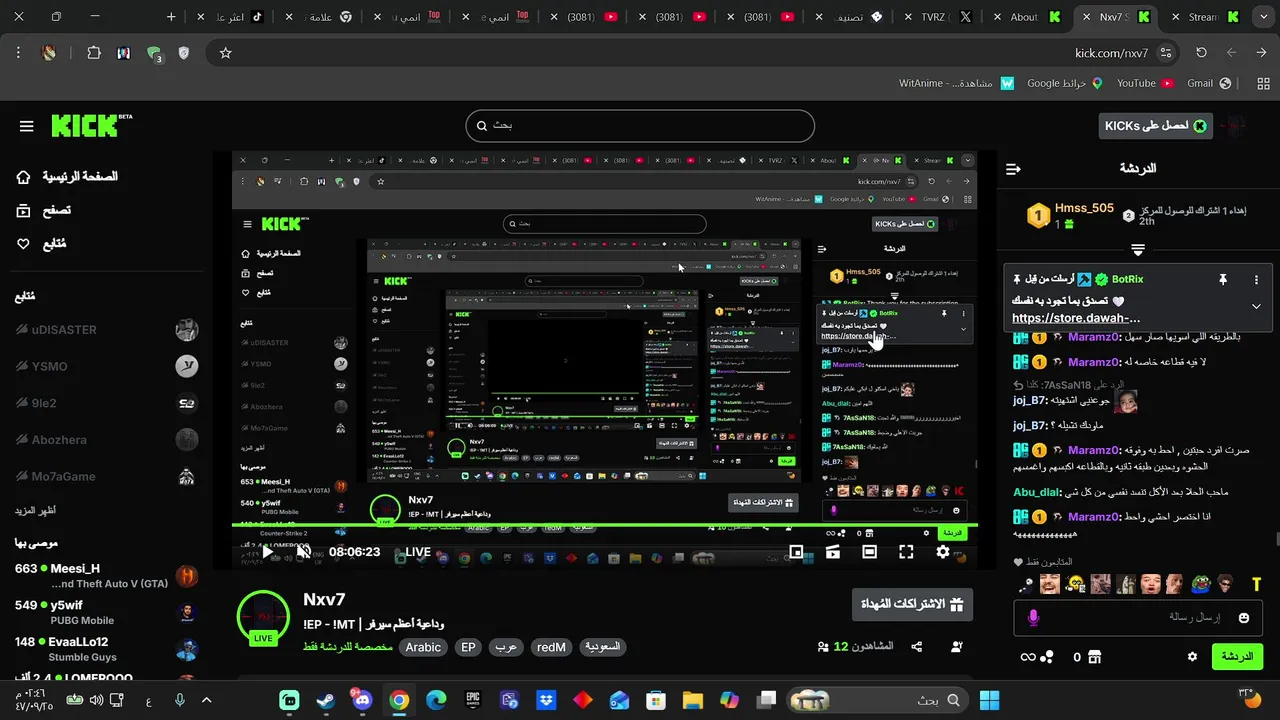Select the Pepe frog emote
1280x720 pixels.
pyautogui.click(x=1201, y=584)
